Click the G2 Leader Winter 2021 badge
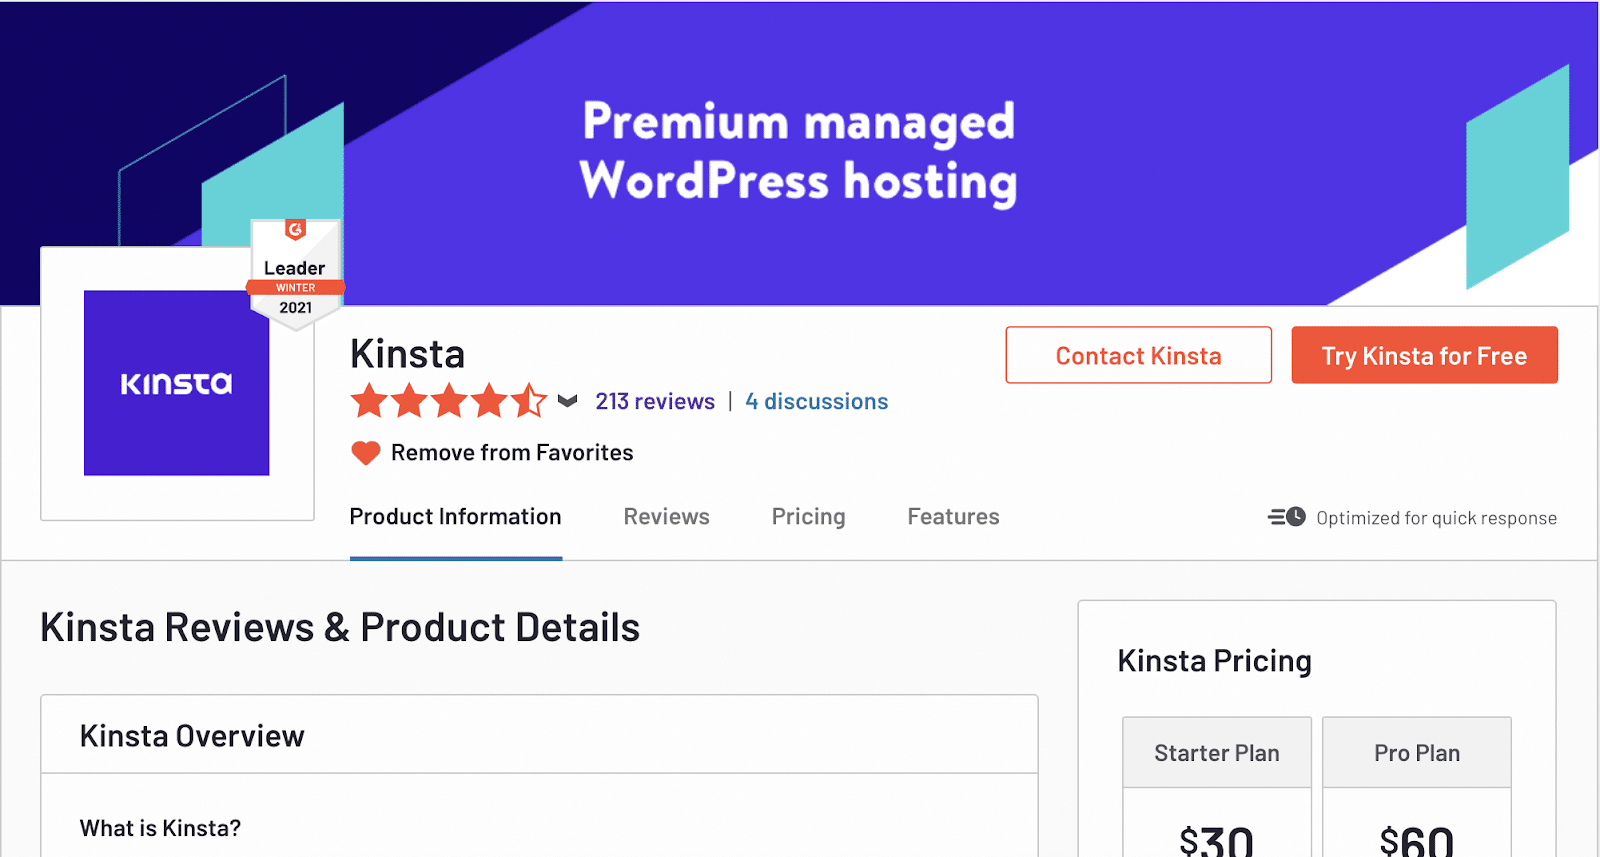This screenshot has width=1600, height=857. [295, 273]
